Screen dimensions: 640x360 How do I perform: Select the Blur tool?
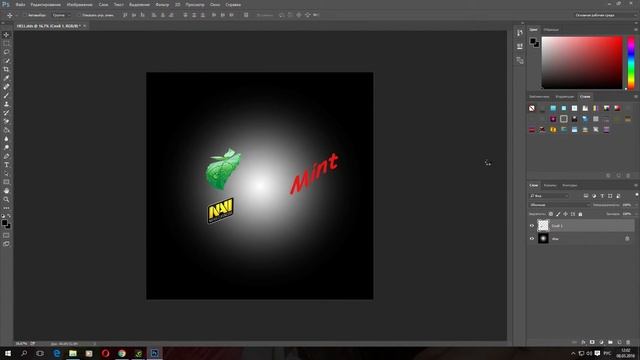tap(6, 139)
